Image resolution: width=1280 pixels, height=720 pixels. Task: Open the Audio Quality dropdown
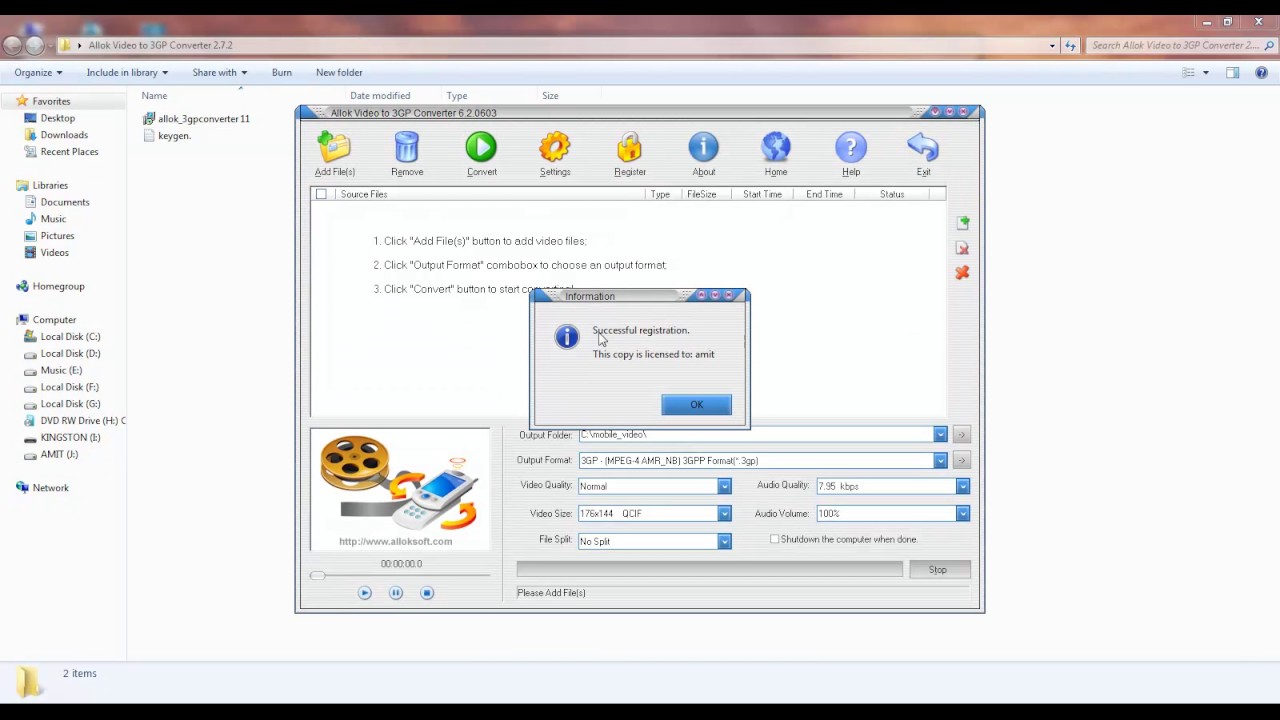[x=962, y=487]
